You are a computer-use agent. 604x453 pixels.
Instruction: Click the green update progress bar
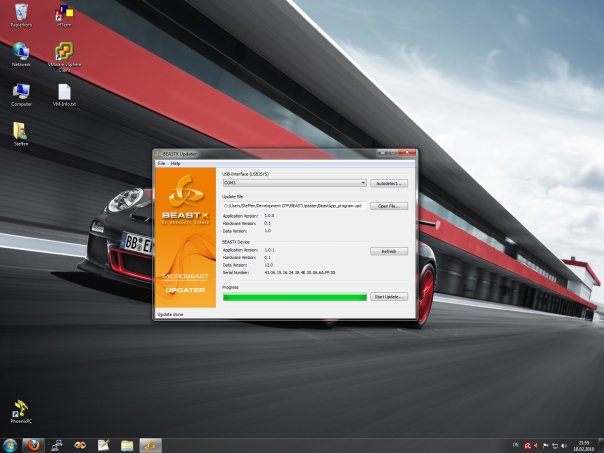pyautogui.click(x=294, y=297)
